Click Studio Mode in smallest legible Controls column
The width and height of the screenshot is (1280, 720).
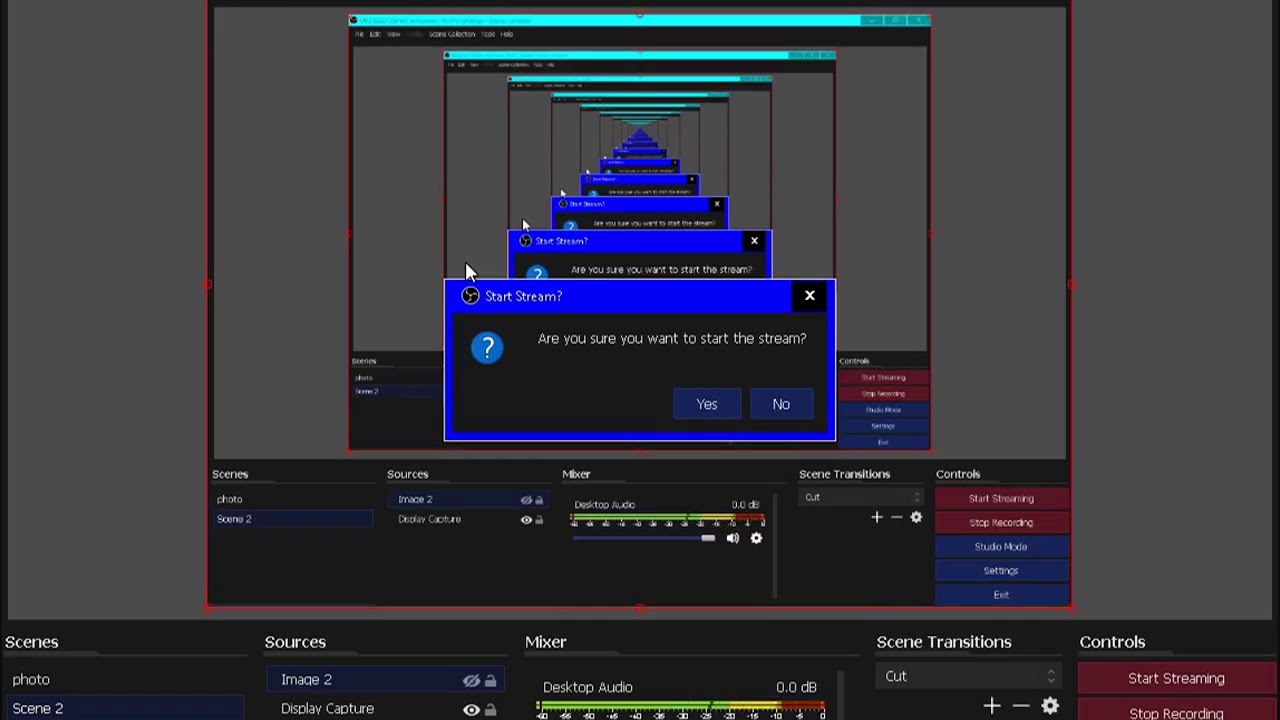[883, 410]
